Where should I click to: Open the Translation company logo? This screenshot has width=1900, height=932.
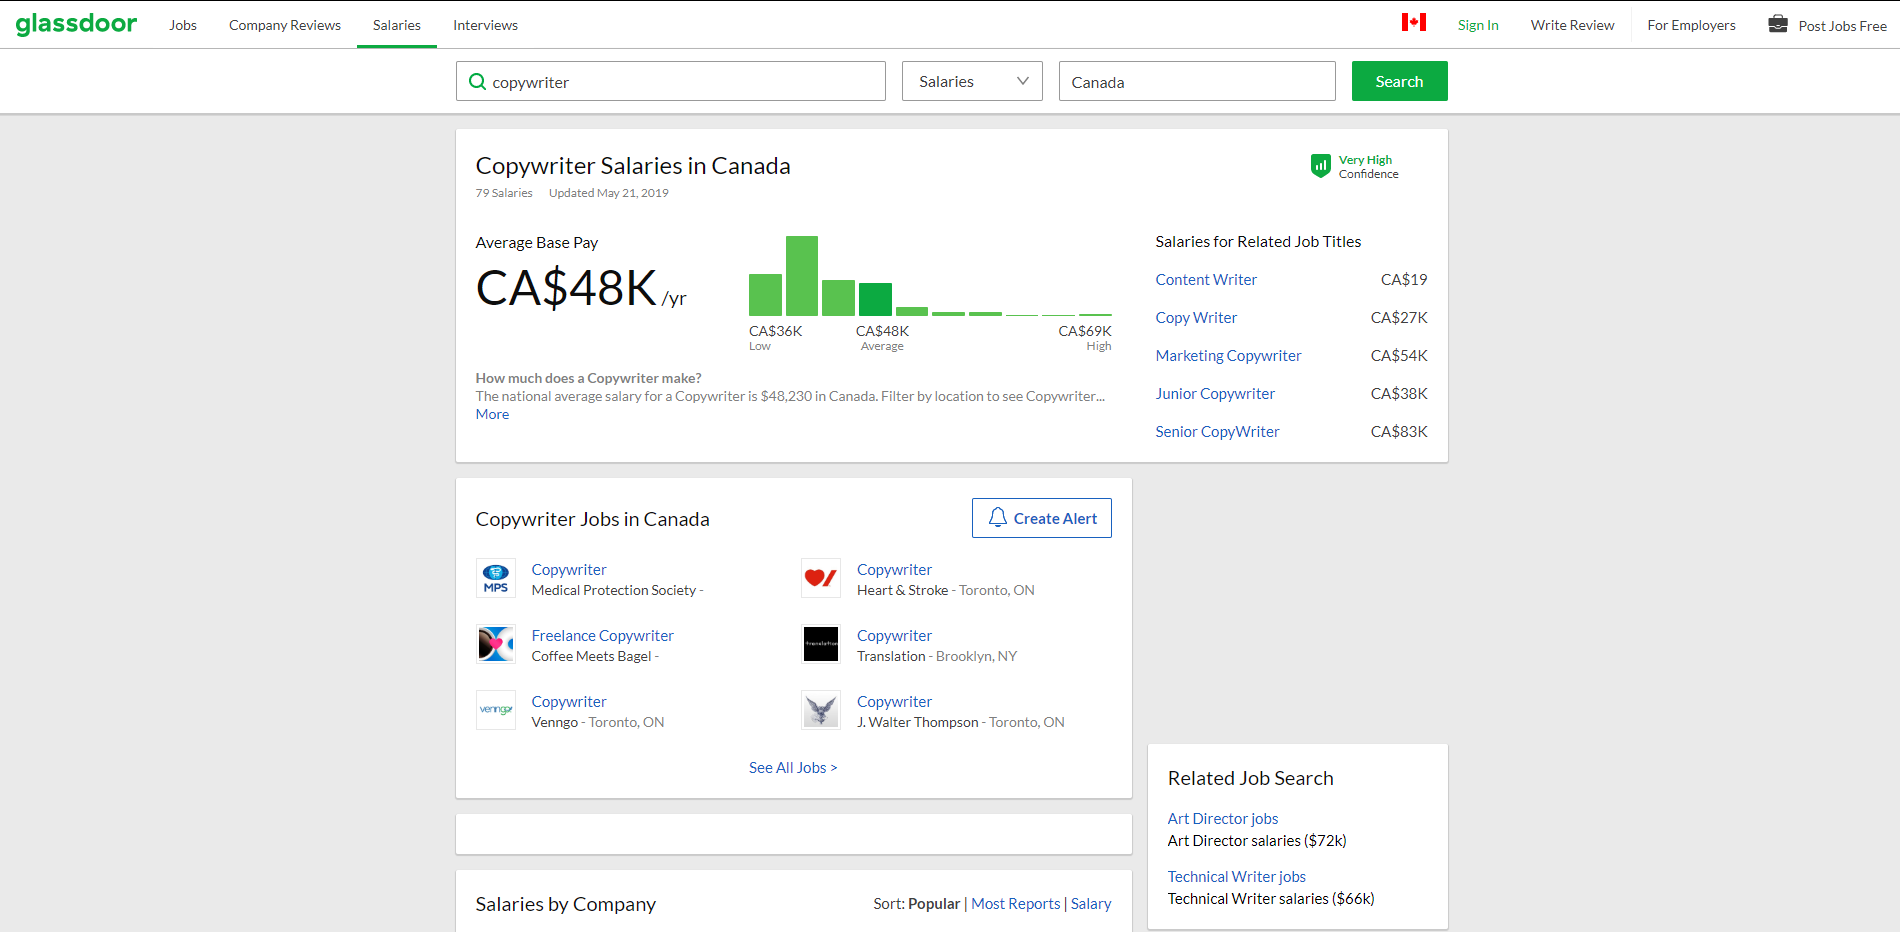(x=821, y=644)
